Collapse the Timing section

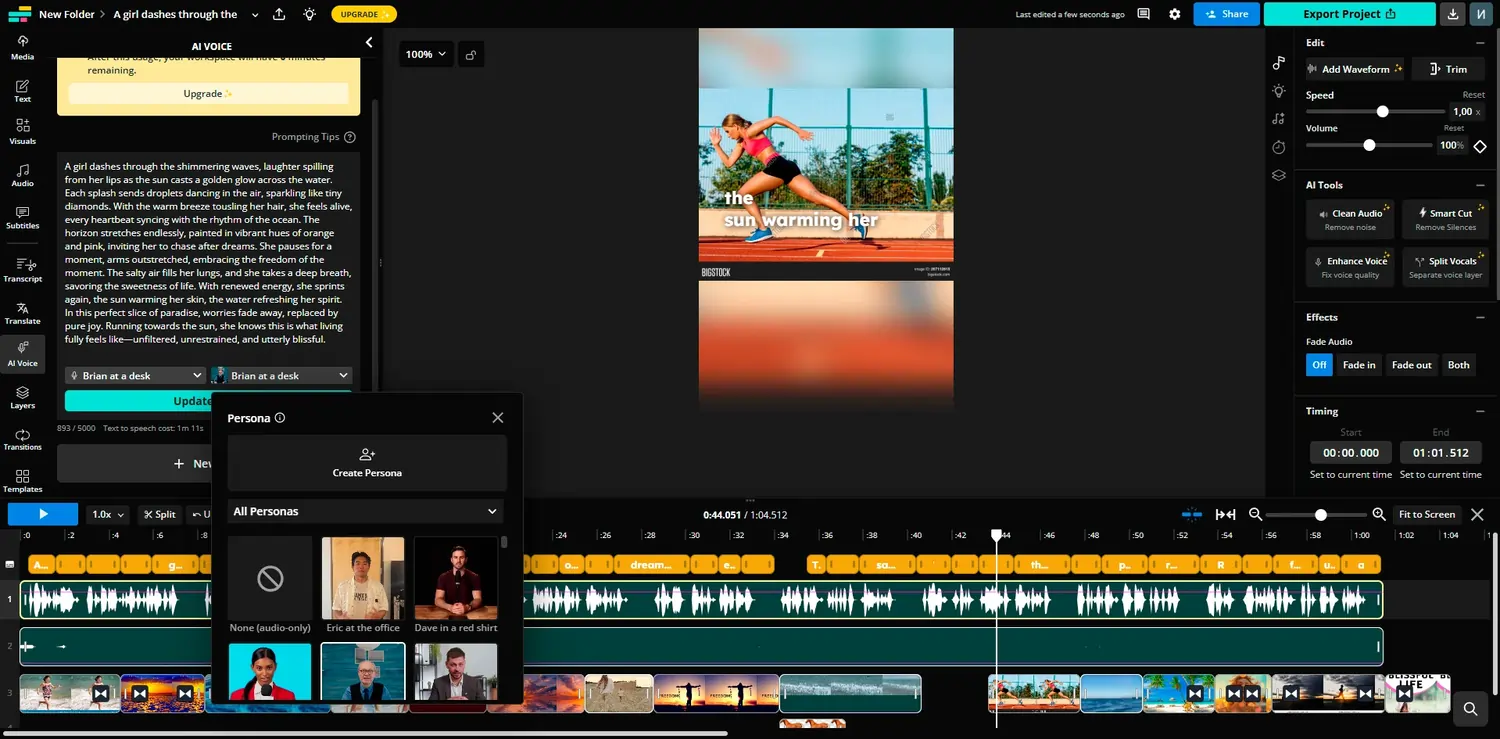tap(1480, 411)
